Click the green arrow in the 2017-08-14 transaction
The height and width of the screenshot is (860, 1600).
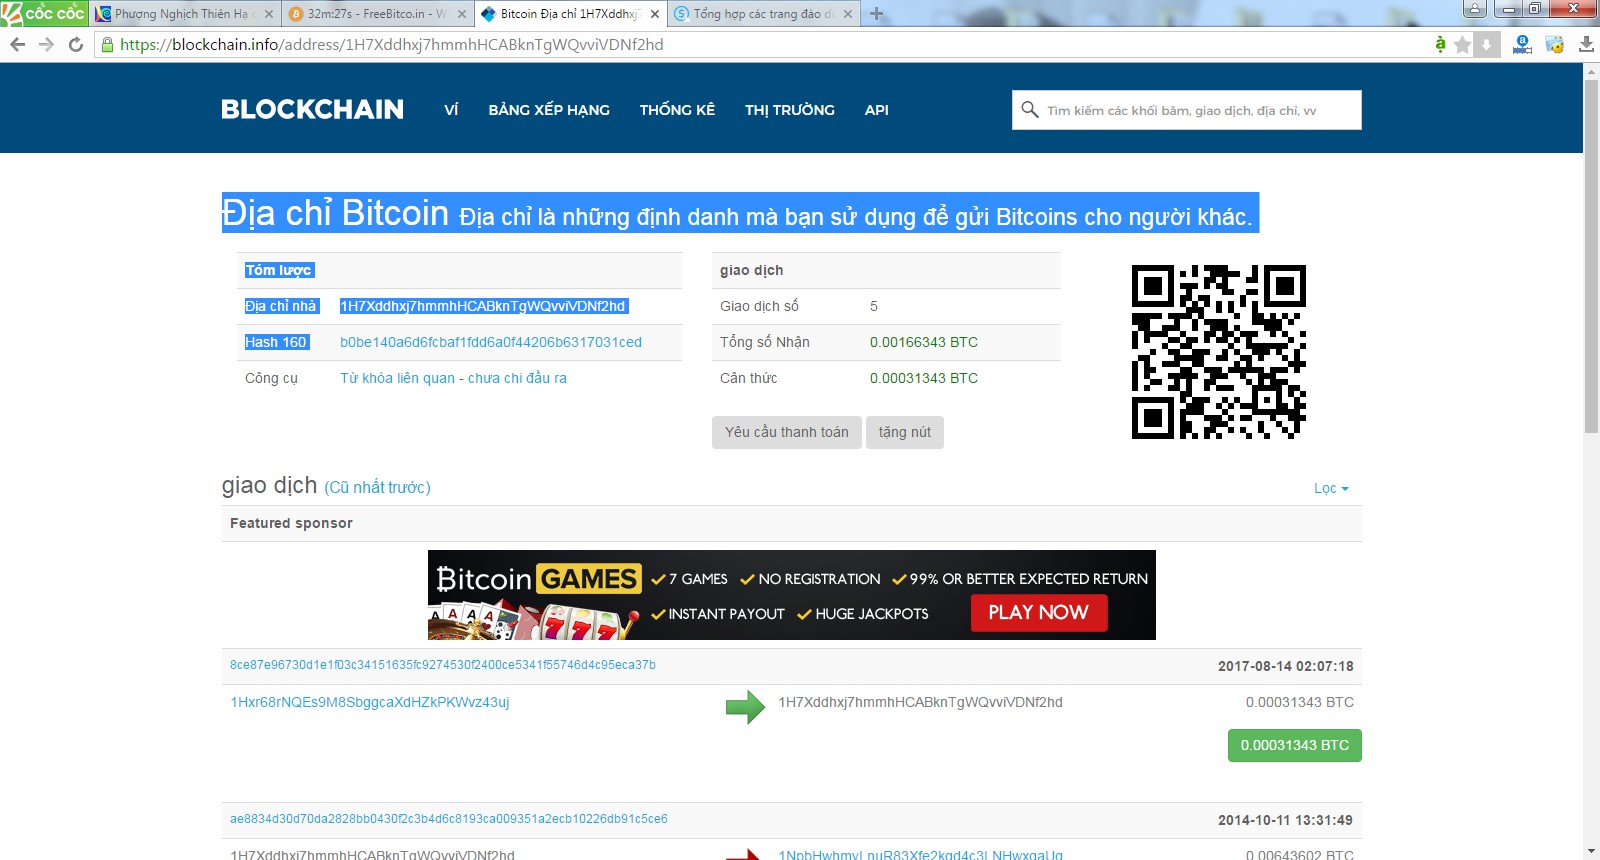(x=745, y=706)
